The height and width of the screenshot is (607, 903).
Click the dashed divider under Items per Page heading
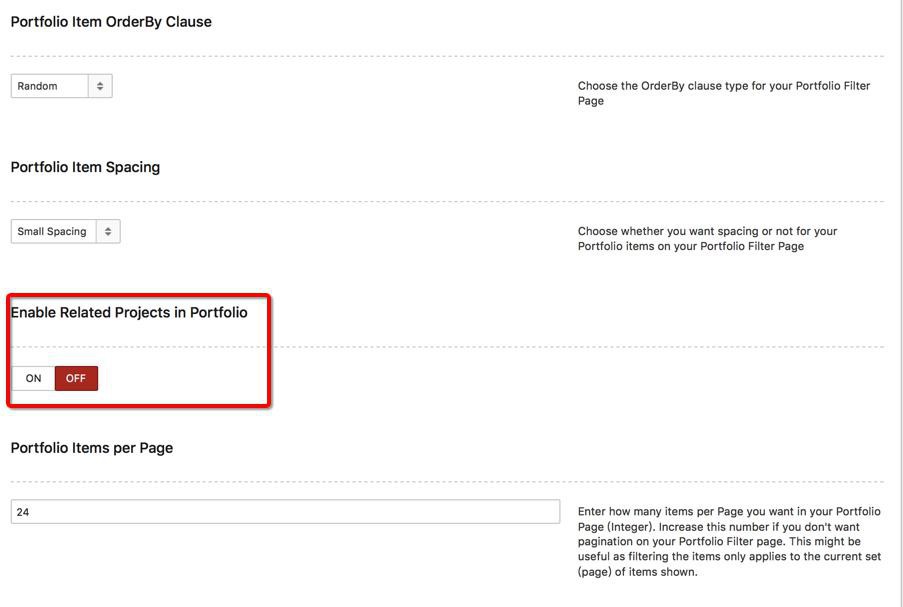pyautogui.click(x=447, y=481)
